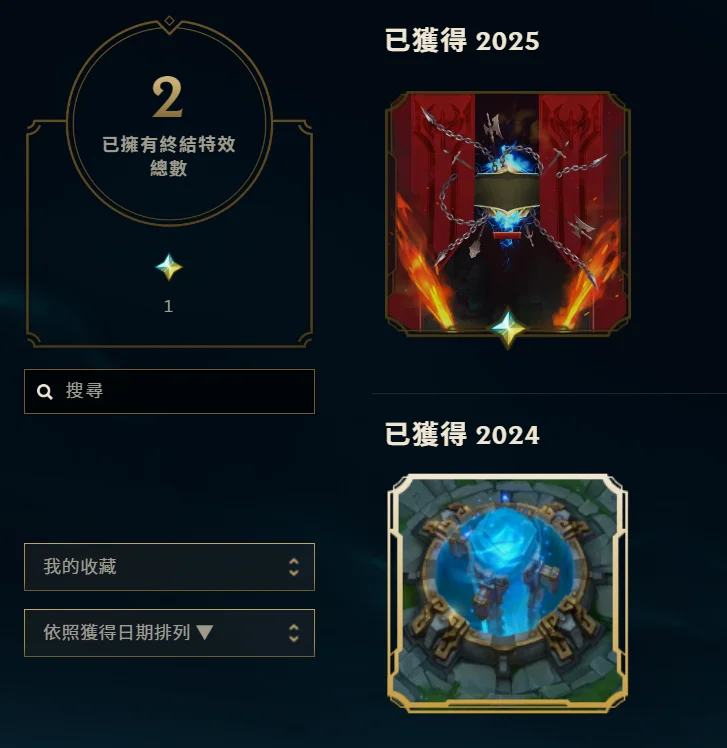Open the 依照獲得日期排列 sort dropdown
Screen dimensions: 727x748
click(169, 633)
